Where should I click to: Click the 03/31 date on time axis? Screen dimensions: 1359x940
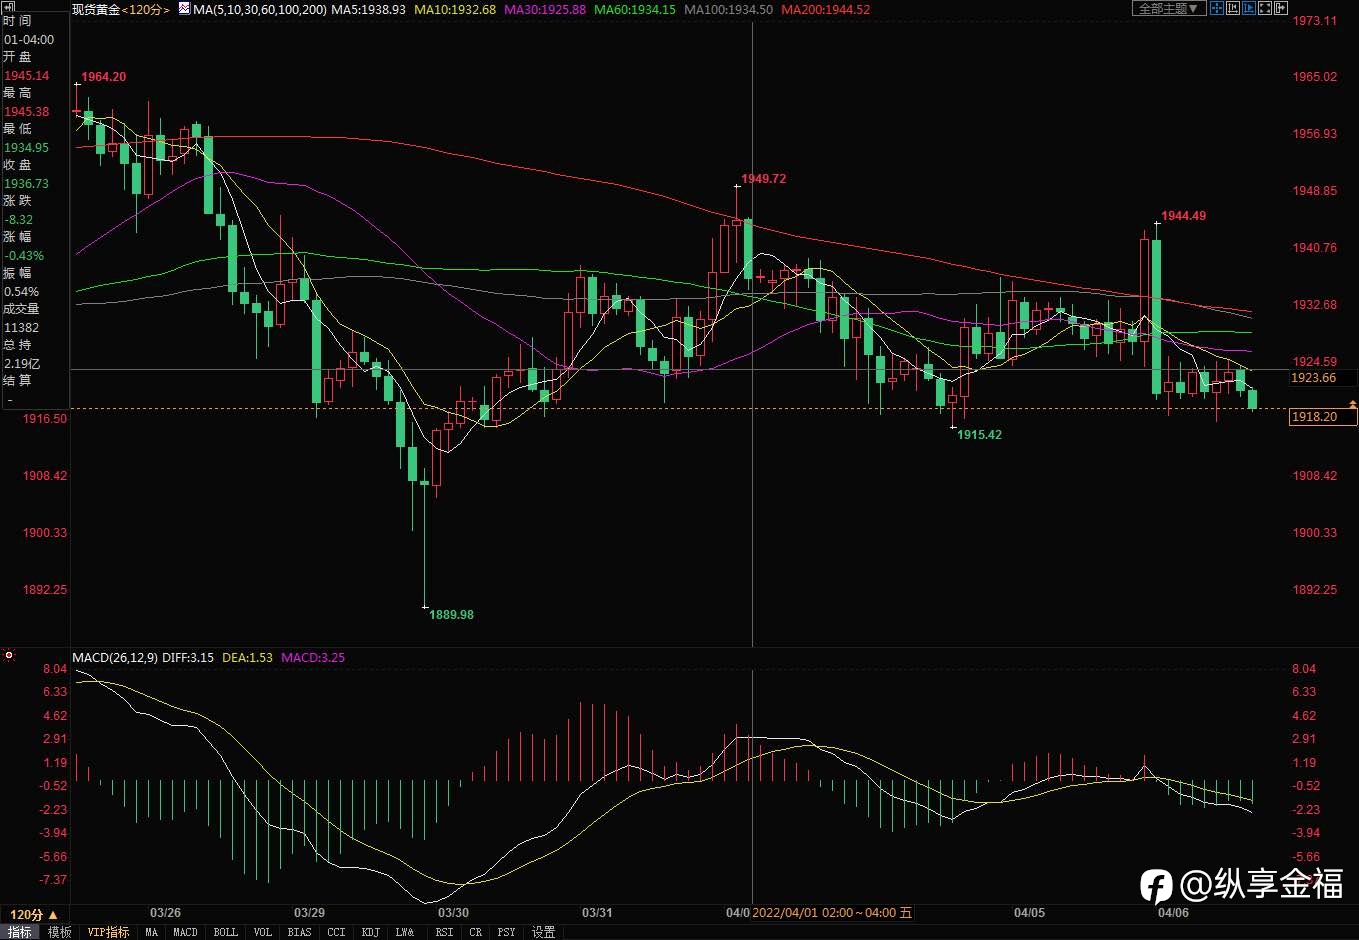point(597,912)
